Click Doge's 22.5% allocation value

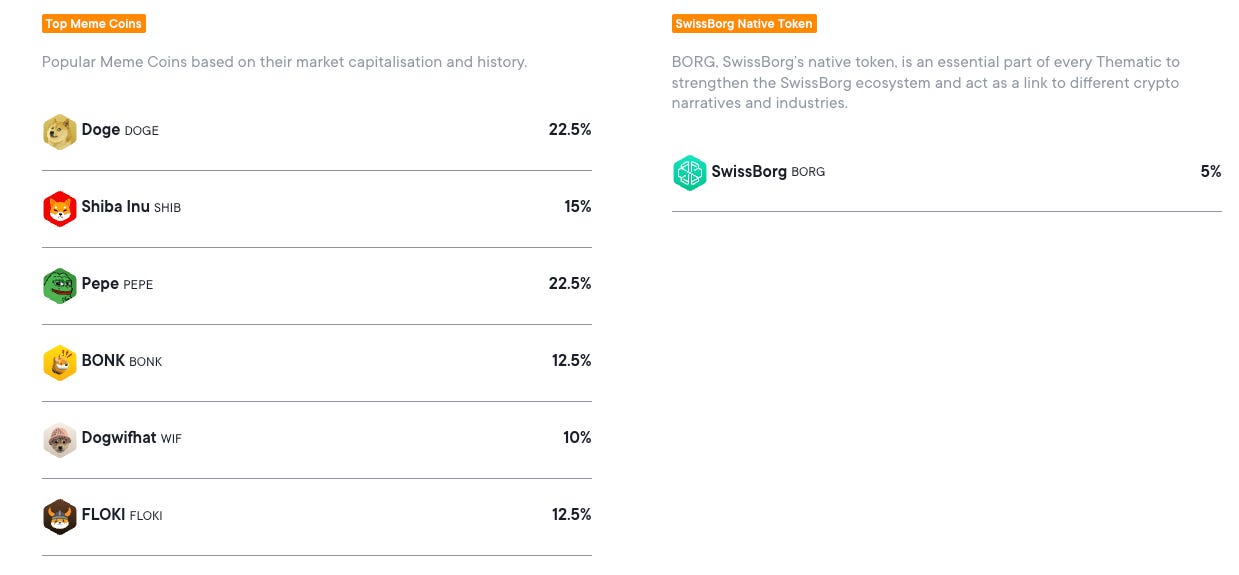[x=570, y=130]
